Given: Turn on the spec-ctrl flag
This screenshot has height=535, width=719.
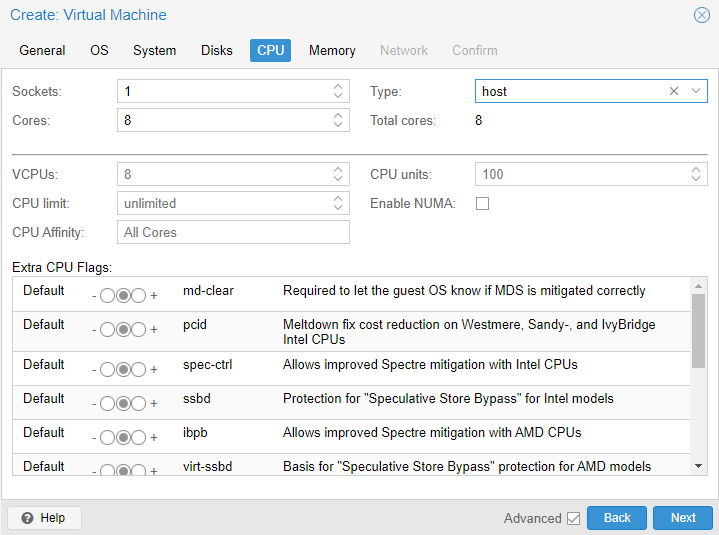Looking at the screenshot, I should click(138, 370).
